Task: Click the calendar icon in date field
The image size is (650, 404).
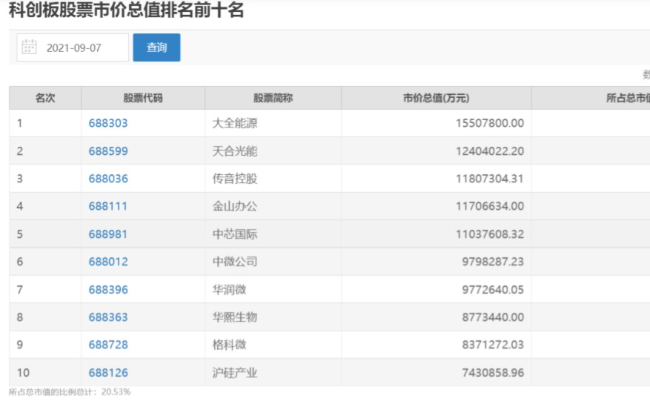Action: [x=29, y=47]
